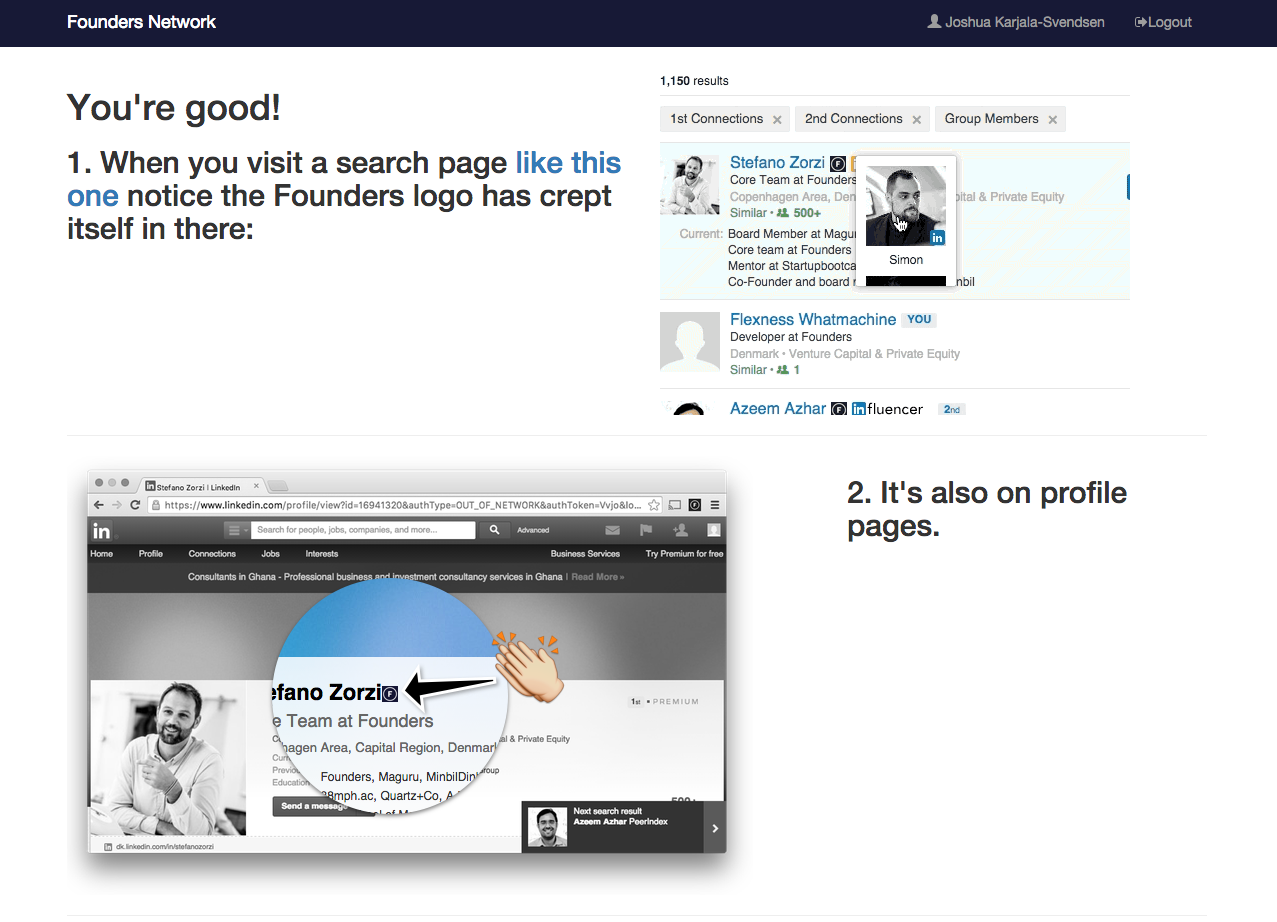1277x922 pixels.
Task: Click the '1,150 results' count text
Action: coord(694,81)
